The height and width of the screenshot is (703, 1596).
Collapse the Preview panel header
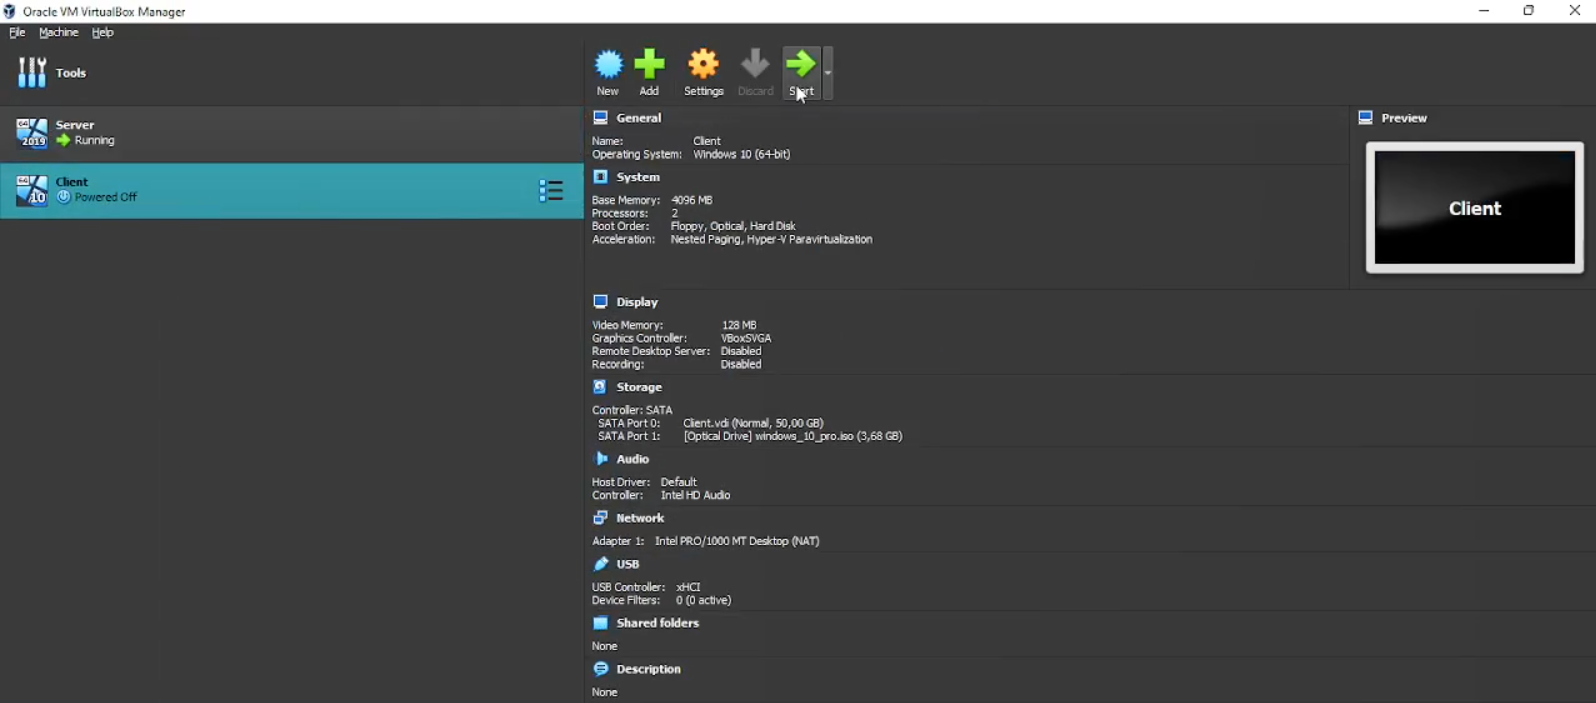coord(1404,118)
